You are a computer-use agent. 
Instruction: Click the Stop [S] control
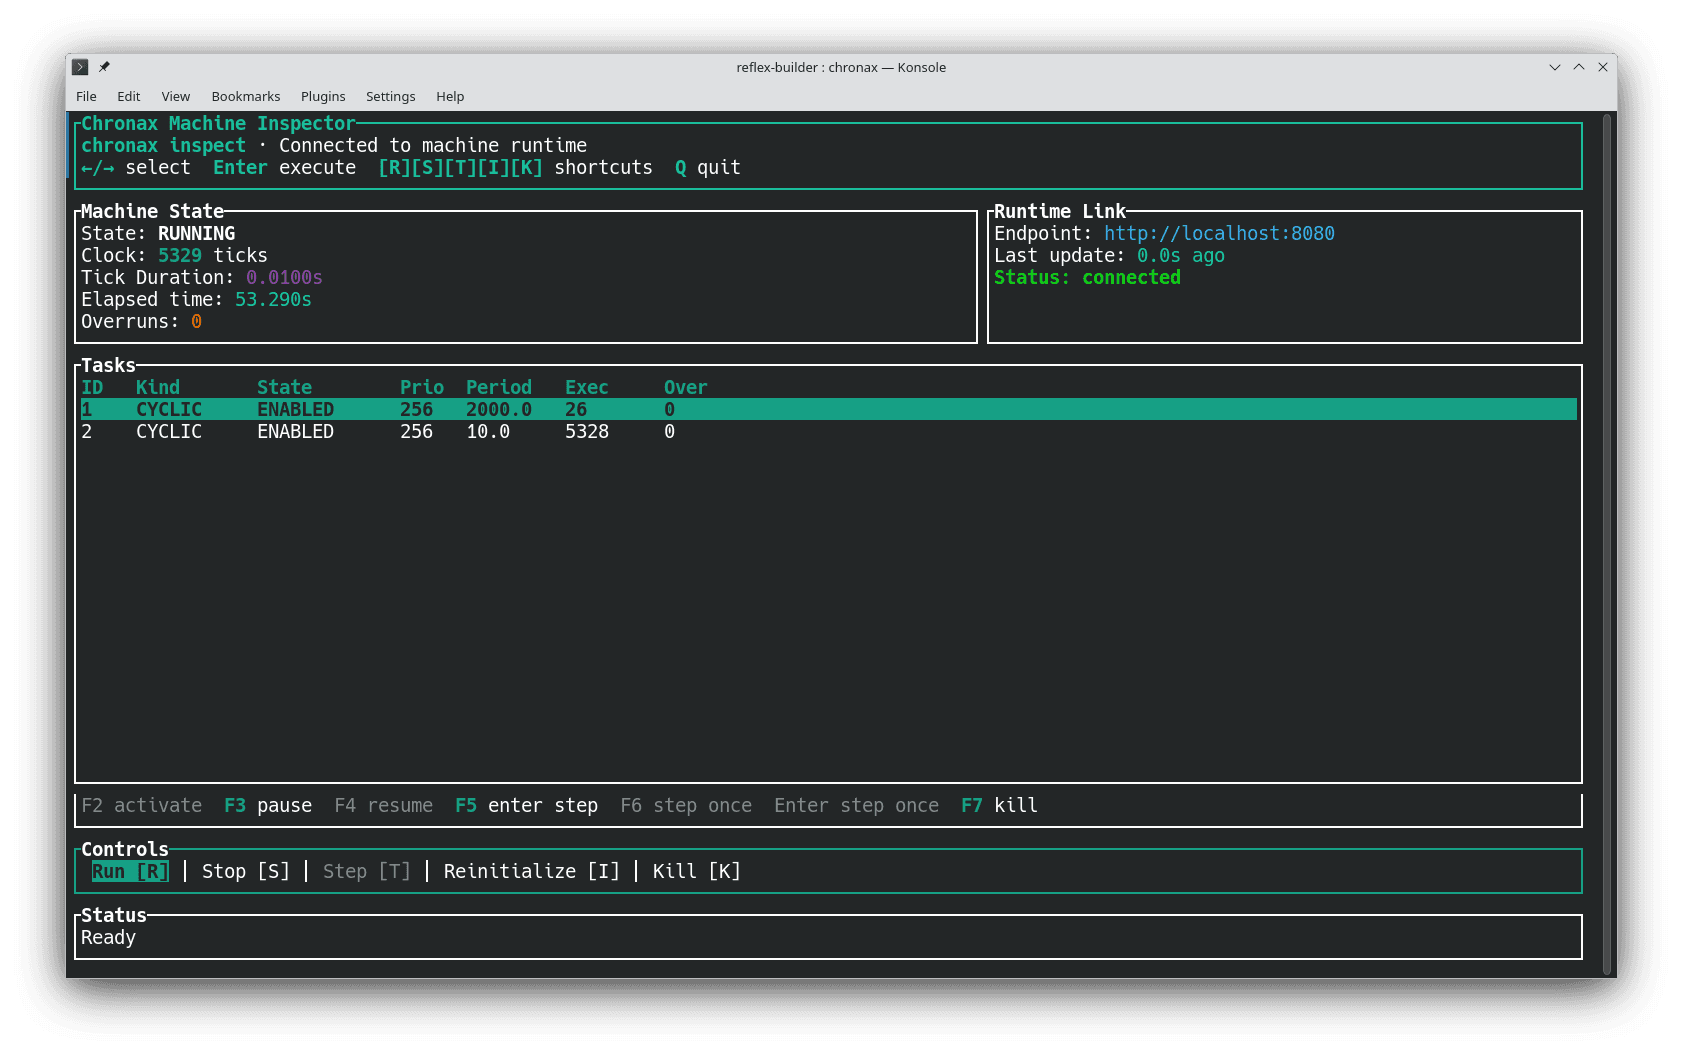coord(245,871)
